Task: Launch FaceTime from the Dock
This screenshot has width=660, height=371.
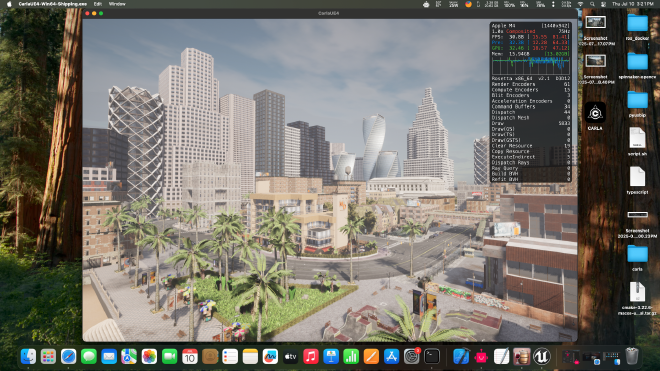Action: click(170, 357)
